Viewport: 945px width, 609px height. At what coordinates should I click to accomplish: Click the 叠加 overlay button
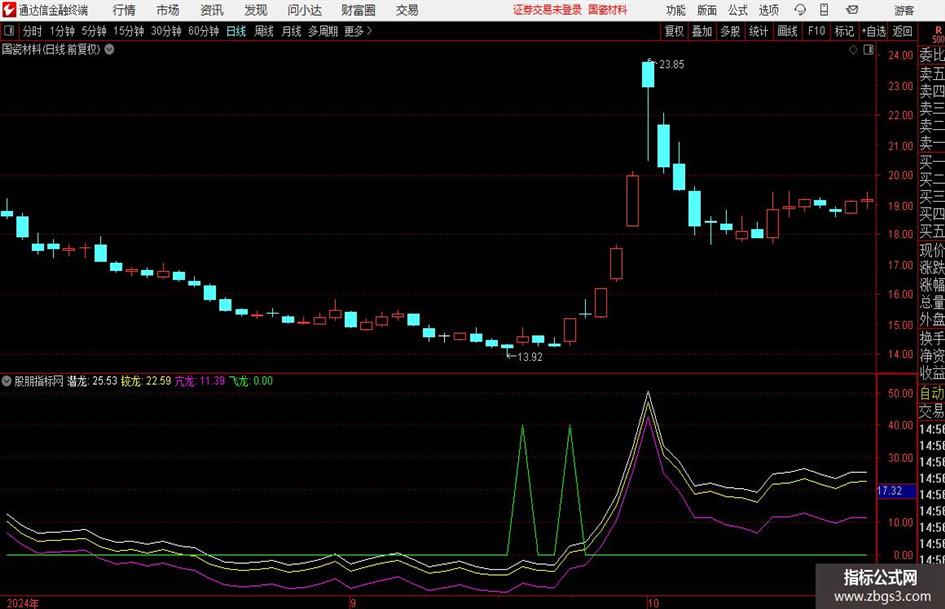(x=702, y=31)
